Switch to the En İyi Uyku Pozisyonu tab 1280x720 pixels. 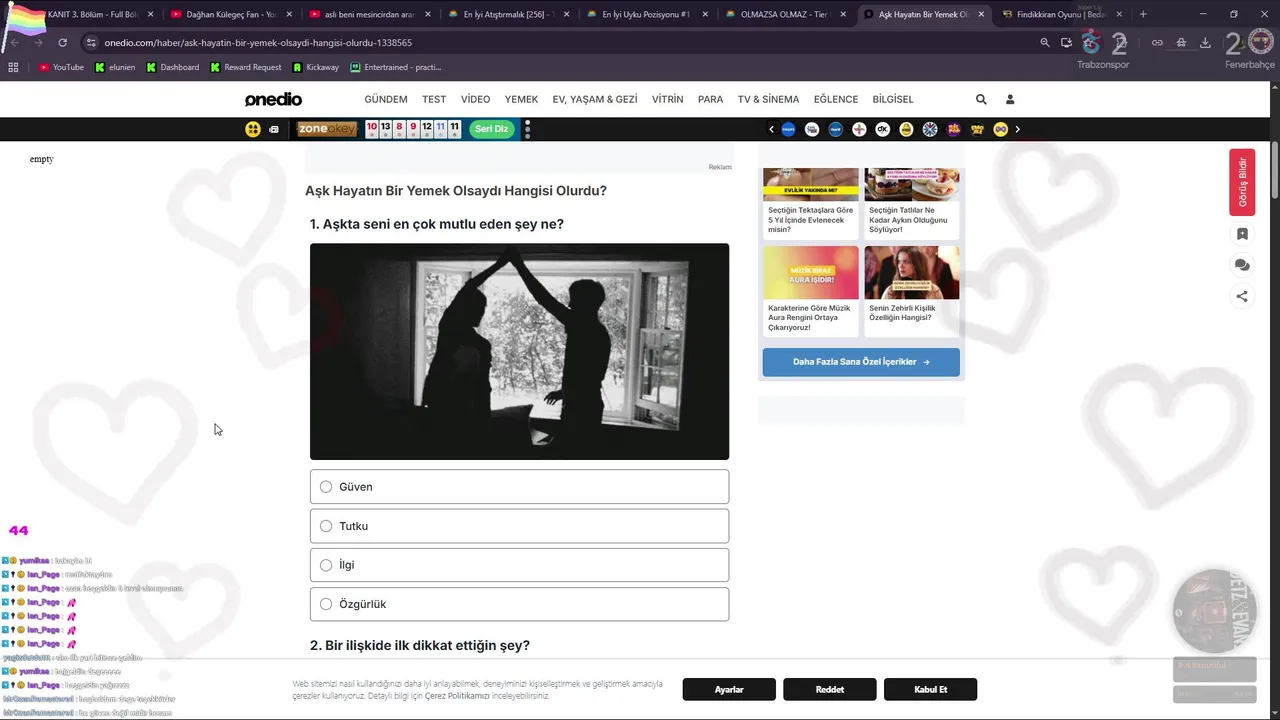(x=645, y=14)
